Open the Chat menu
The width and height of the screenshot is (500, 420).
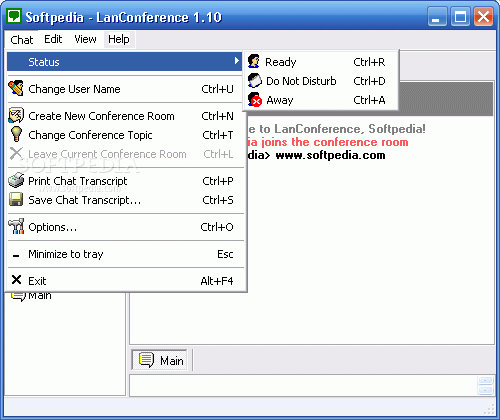22,40
